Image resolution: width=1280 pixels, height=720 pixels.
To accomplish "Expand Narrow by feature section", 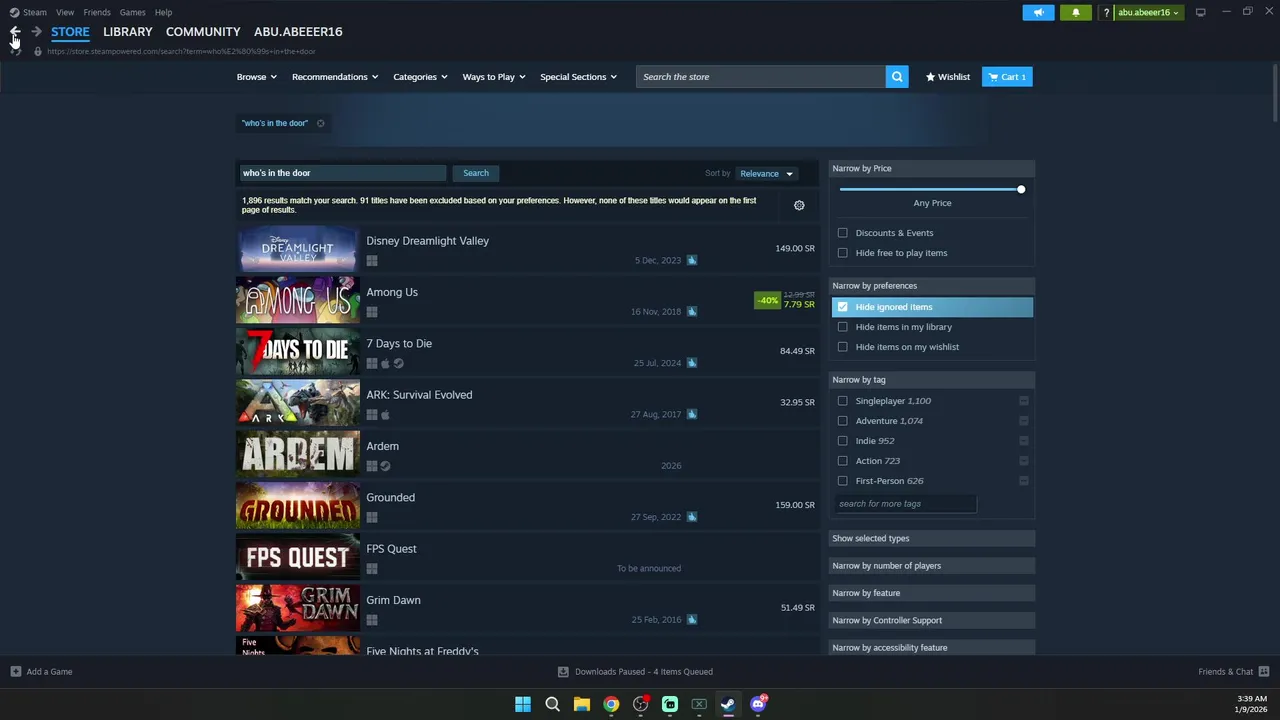I will [932, 593].
